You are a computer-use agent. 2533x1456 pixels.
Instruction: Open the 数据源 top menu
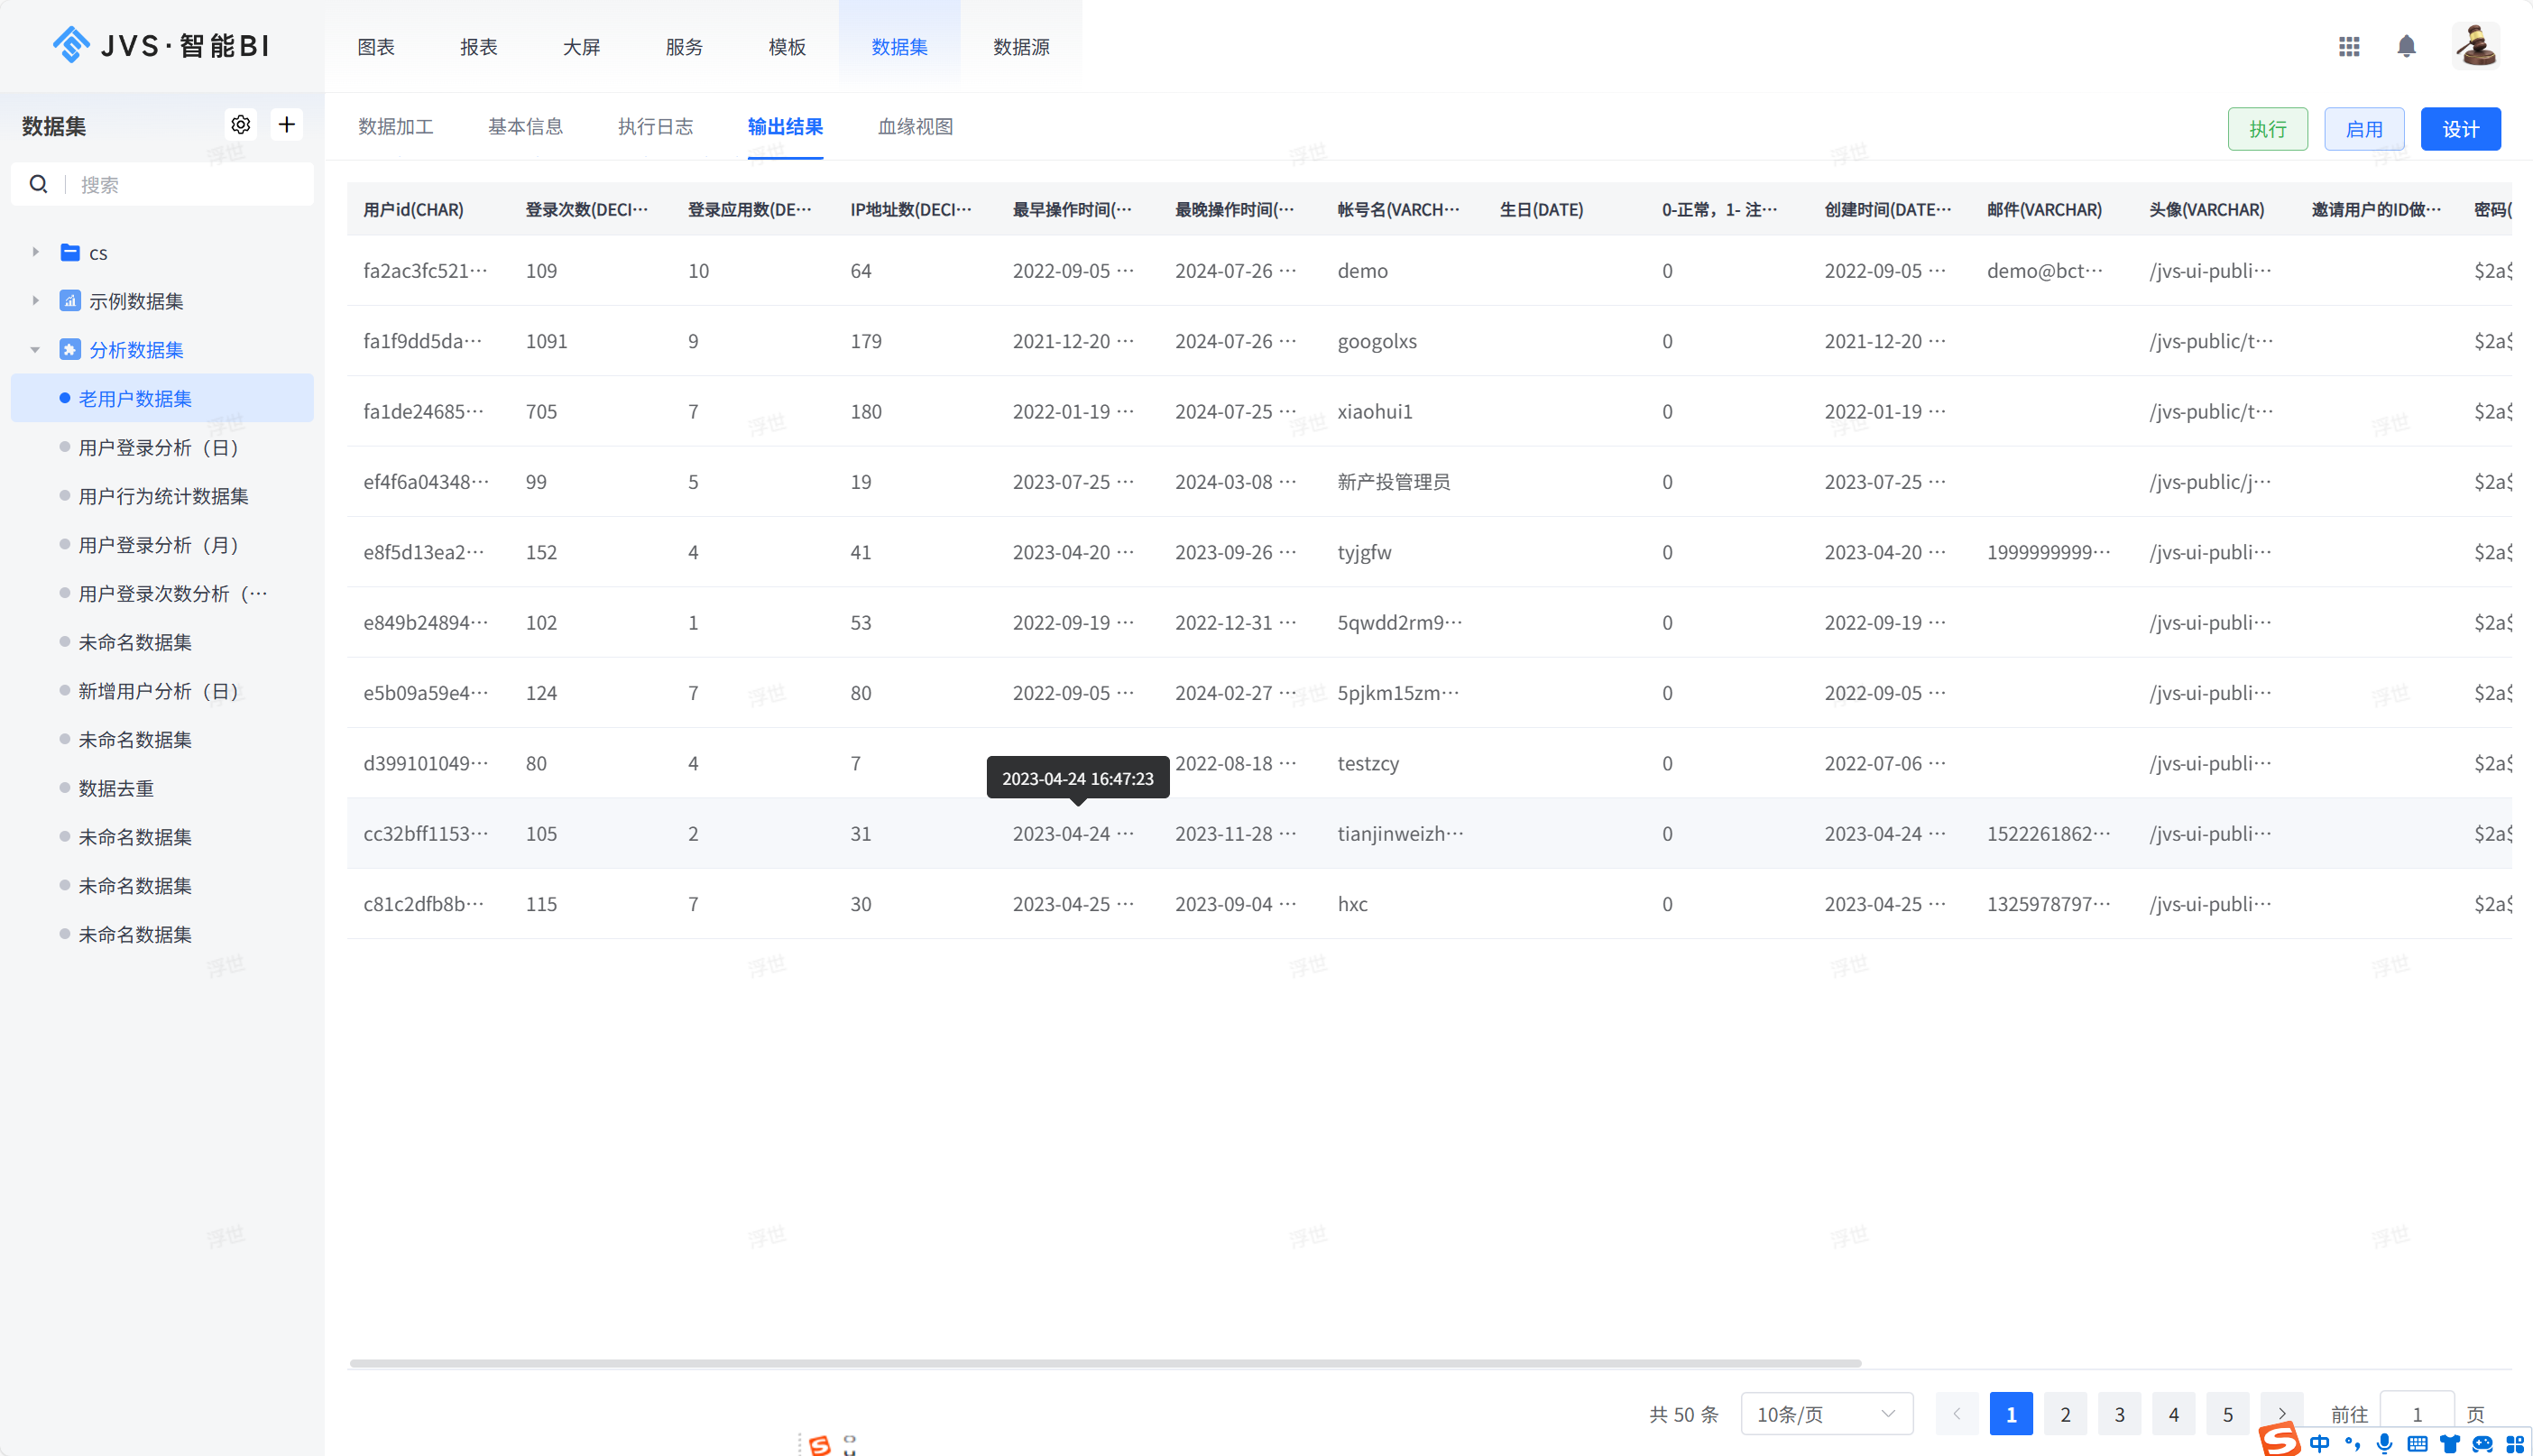pyautogui.click(x=1020, y=47)
